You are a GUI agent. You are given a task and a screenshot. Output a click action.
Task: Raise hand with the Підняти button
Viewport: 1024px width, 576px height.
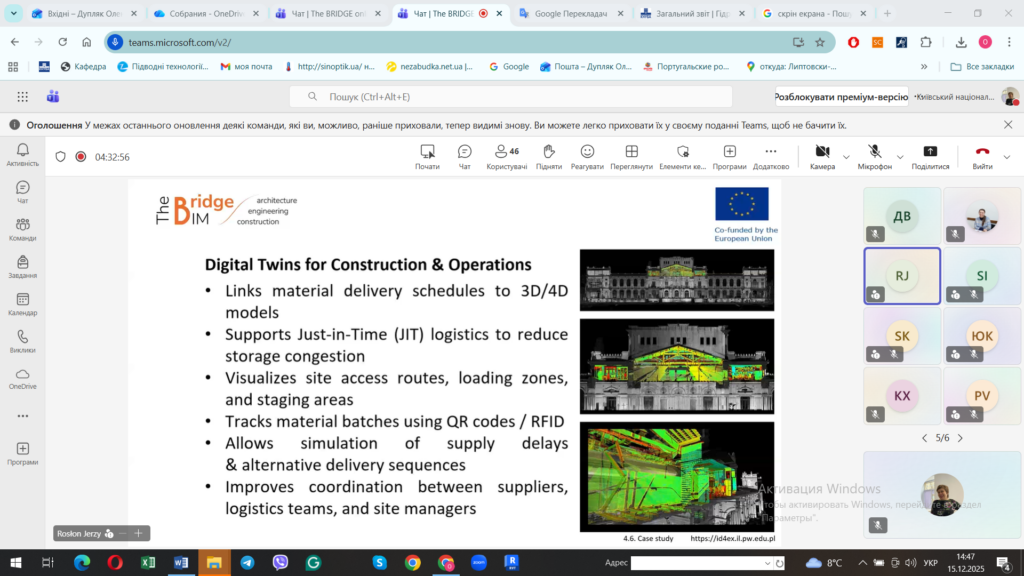tap(548, 152)
